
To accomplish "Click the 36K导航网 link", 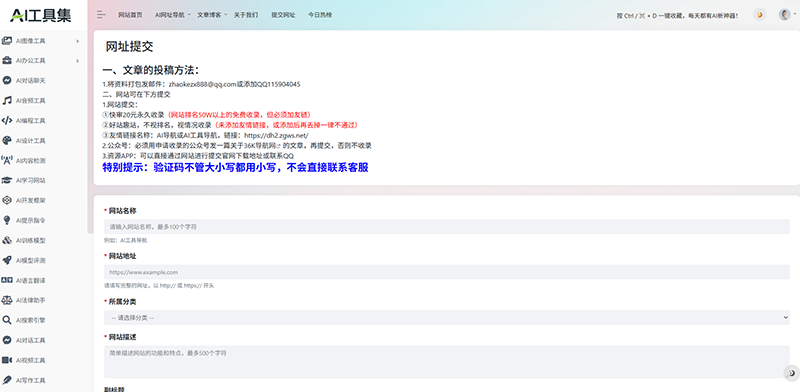I will (262, 145).
